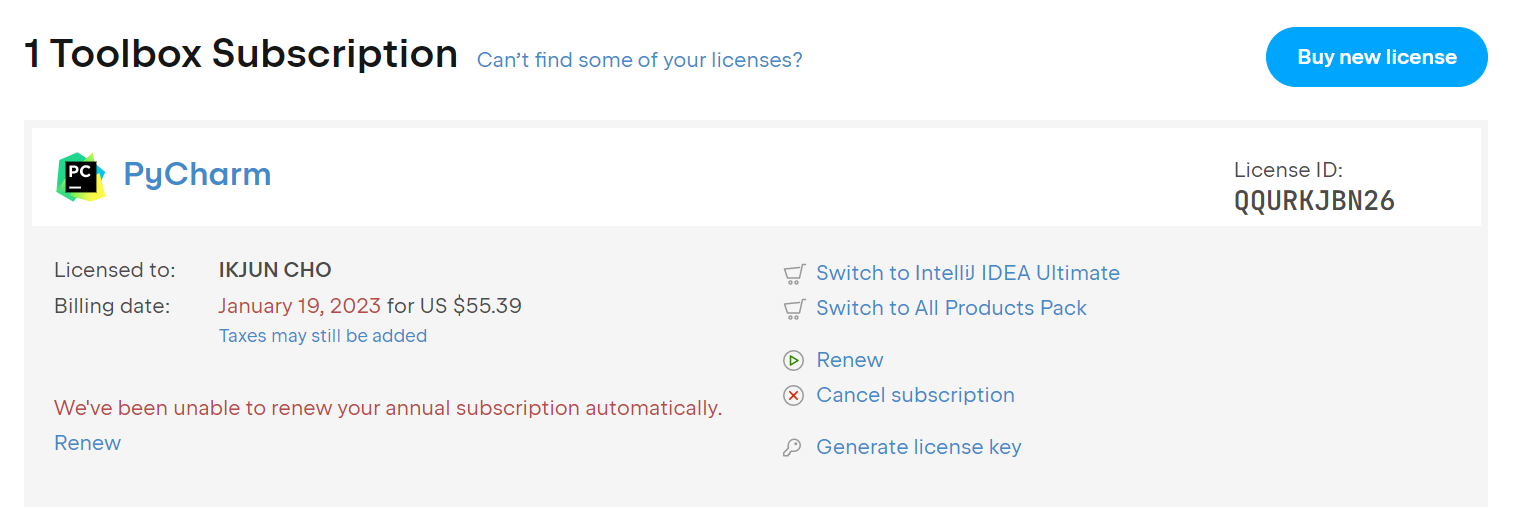Click the PyCharm logo icon

(x=81, y=177)
